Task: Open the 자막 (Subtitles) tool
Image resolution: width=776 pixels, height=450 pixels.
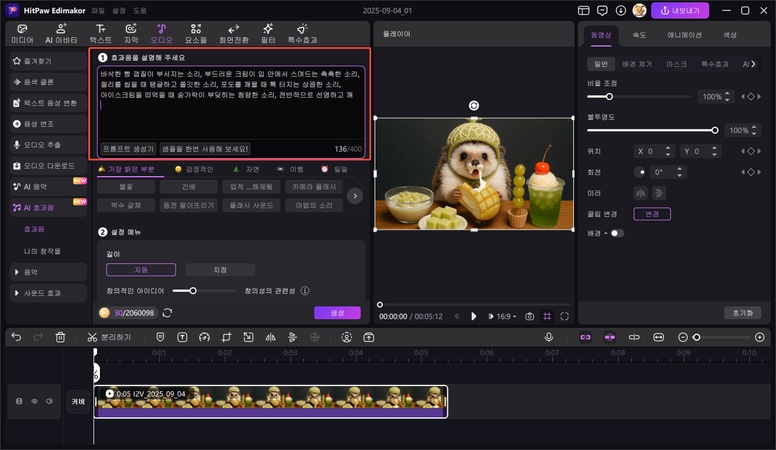Action: click(131, 34)
